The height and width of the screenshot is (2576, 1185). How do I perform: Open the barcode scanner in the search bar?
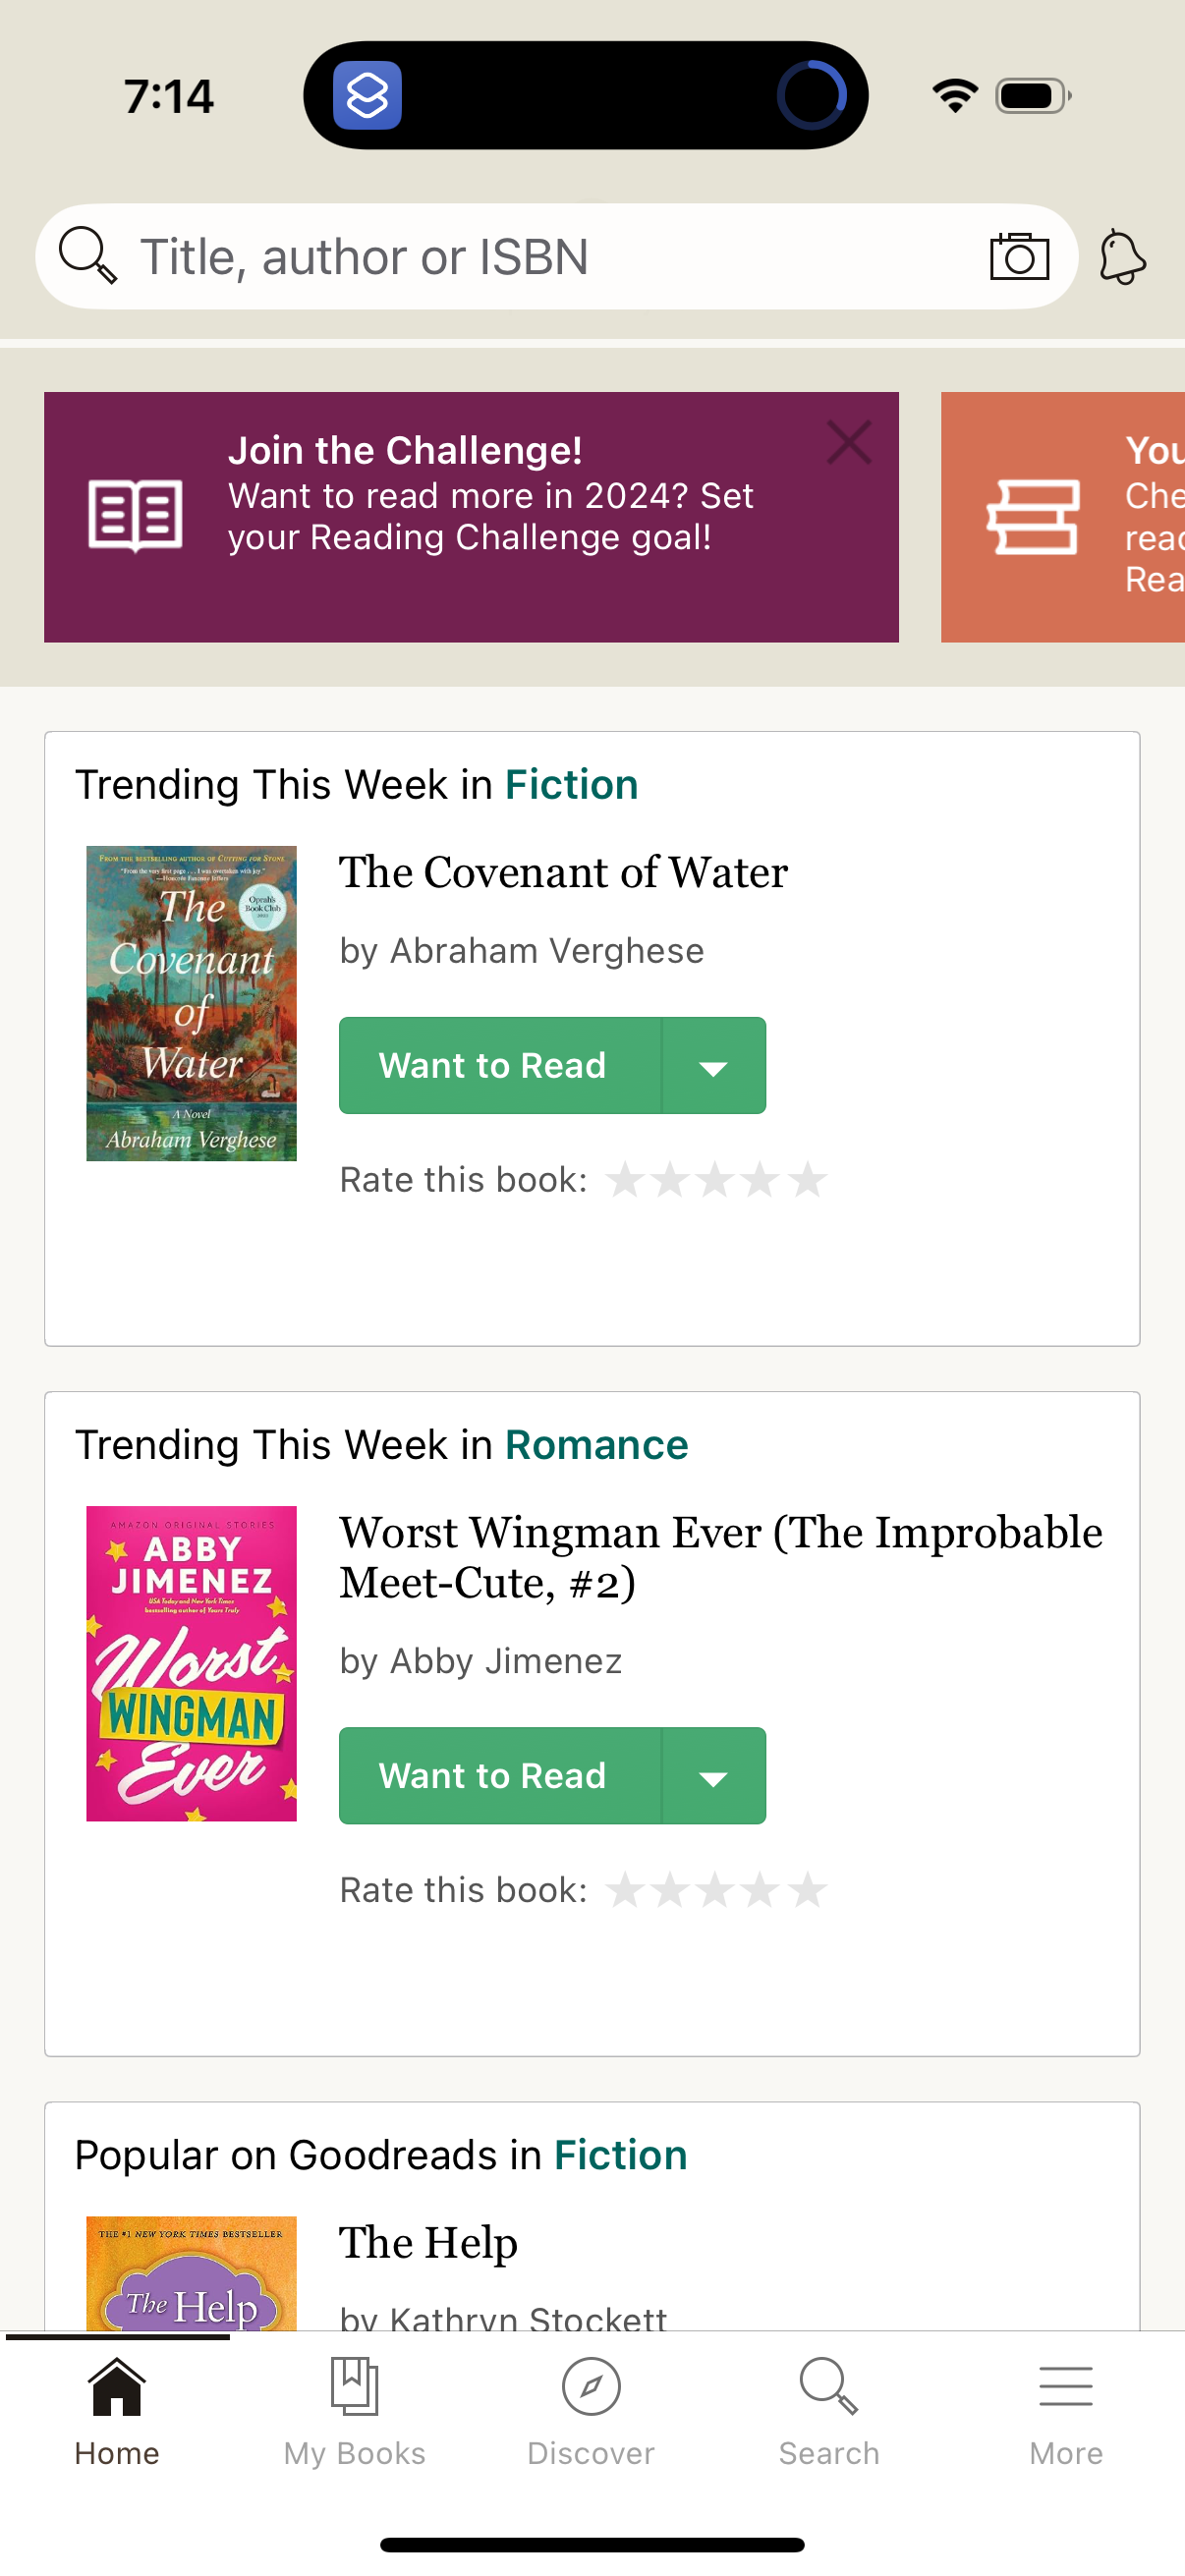pos(1019,256)
